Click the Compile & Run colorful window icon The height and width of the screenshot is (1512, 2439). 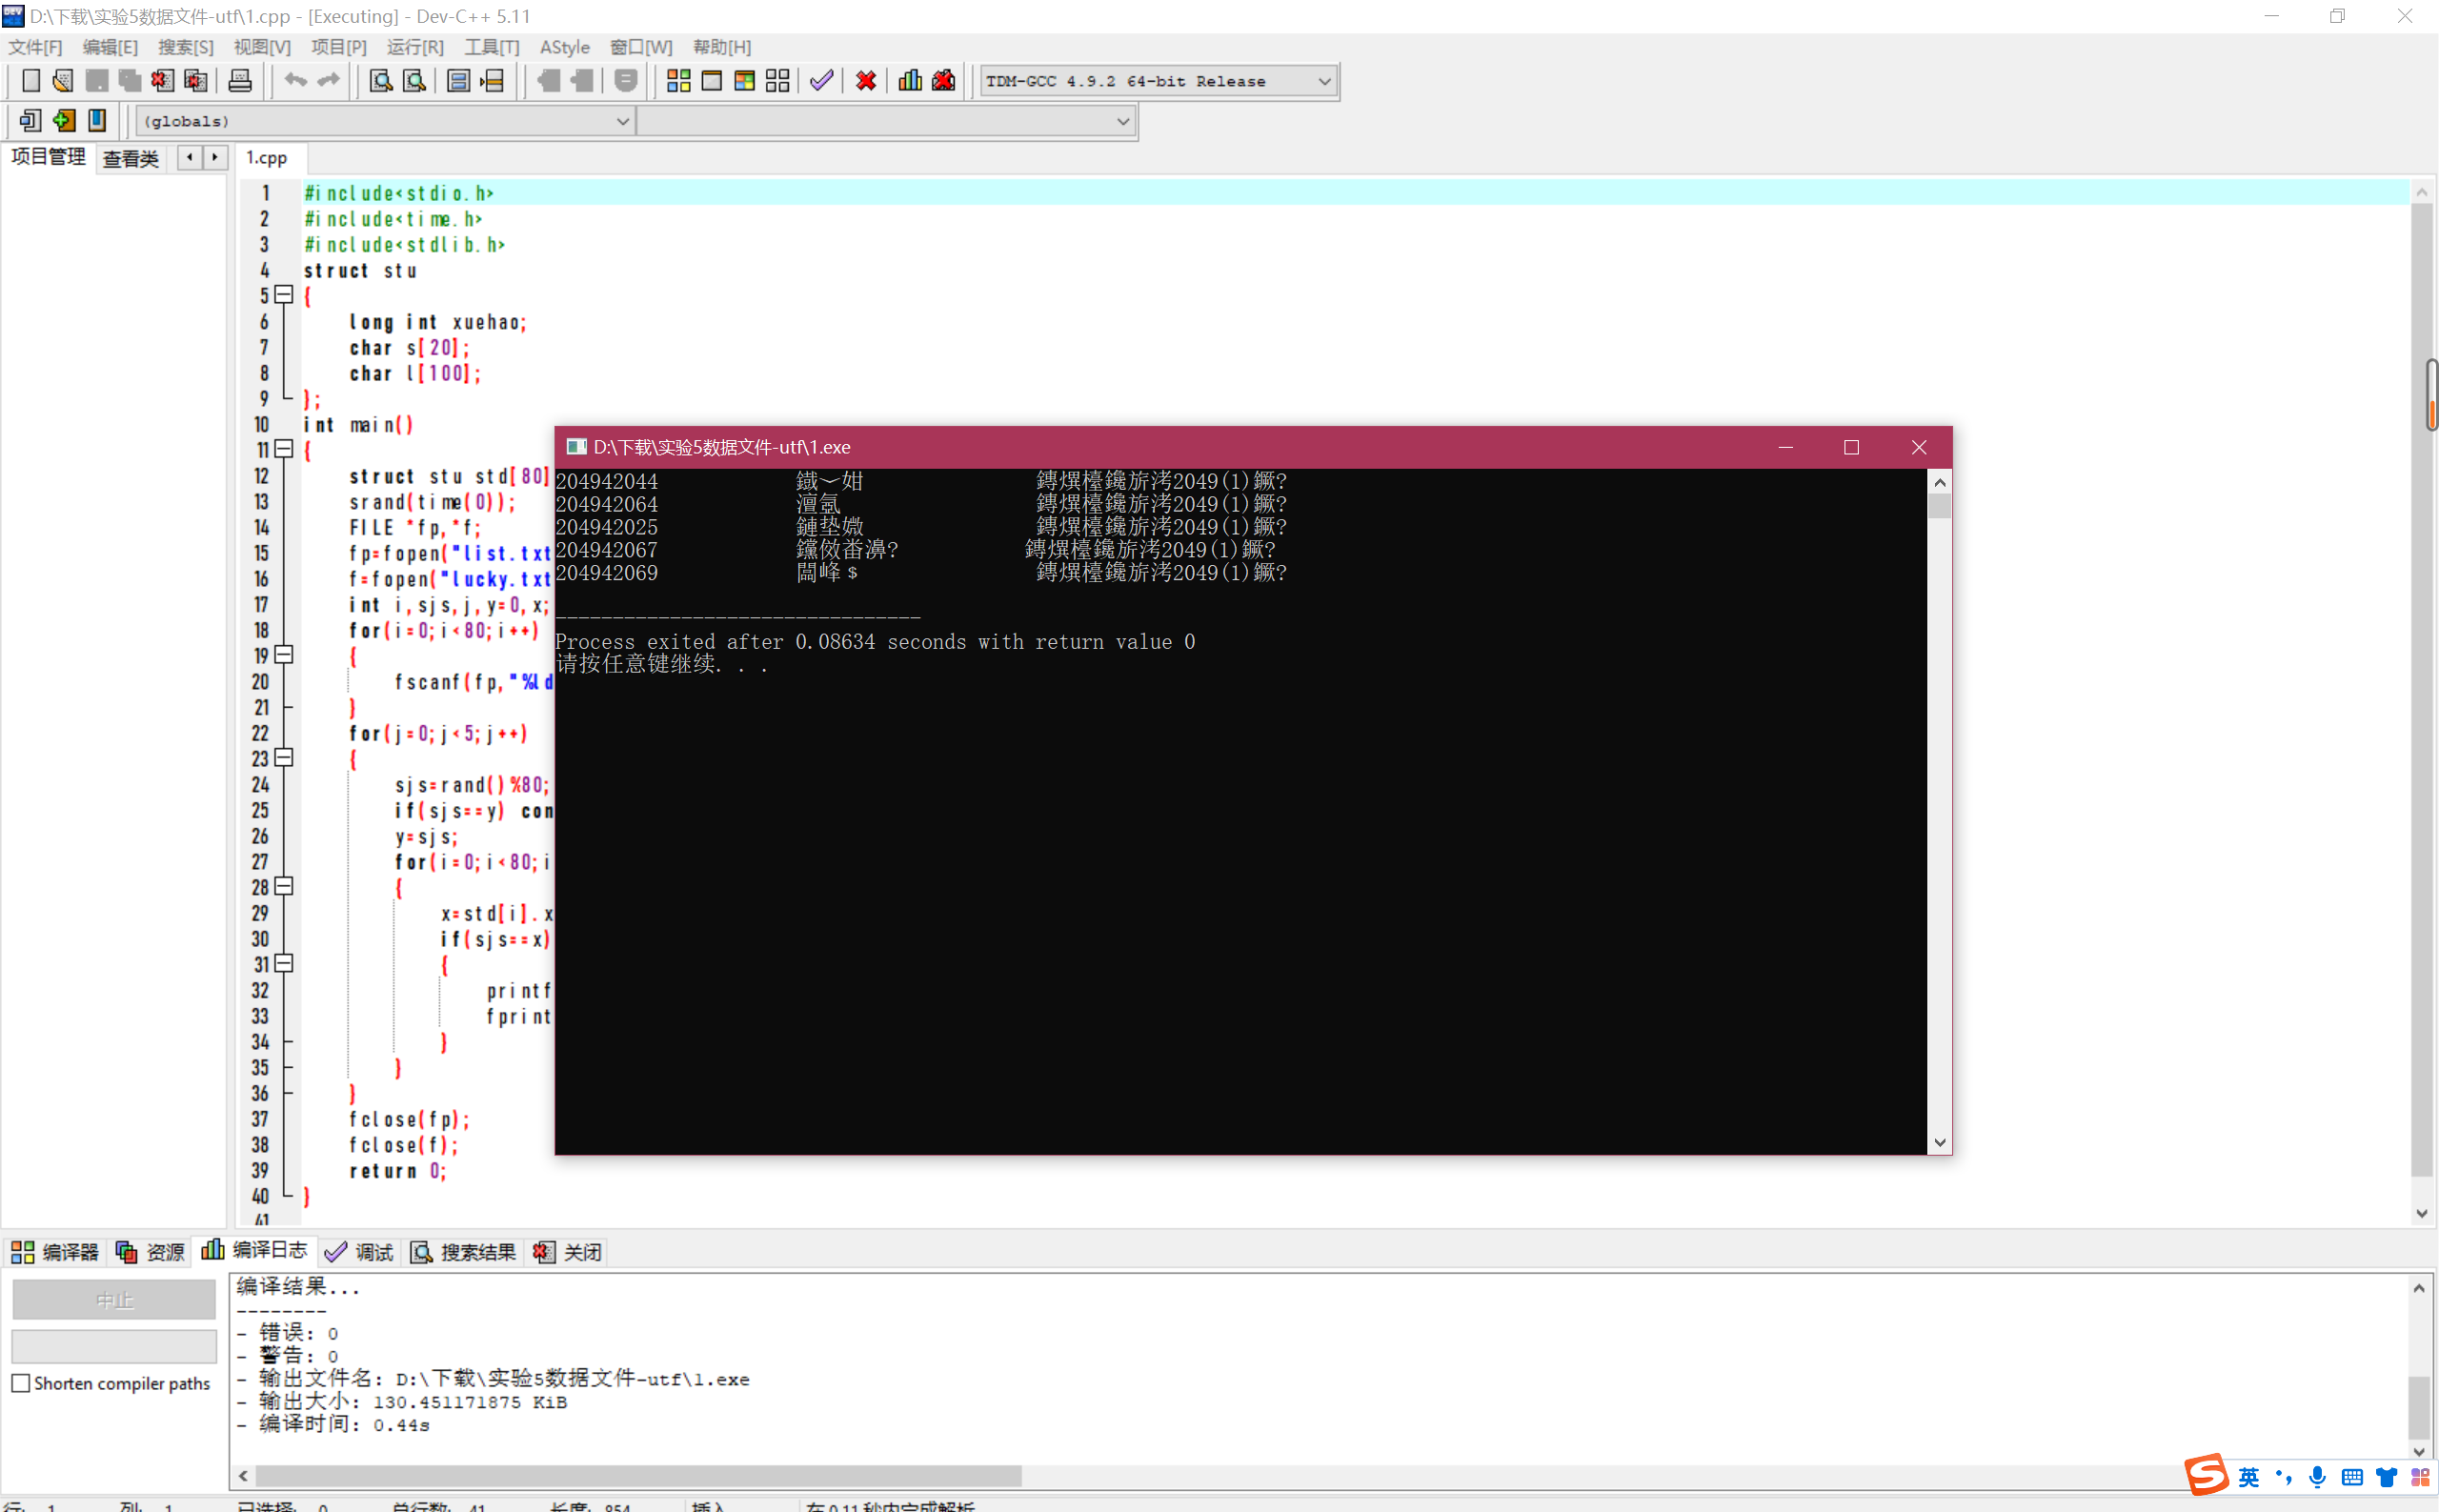point(744,81)
